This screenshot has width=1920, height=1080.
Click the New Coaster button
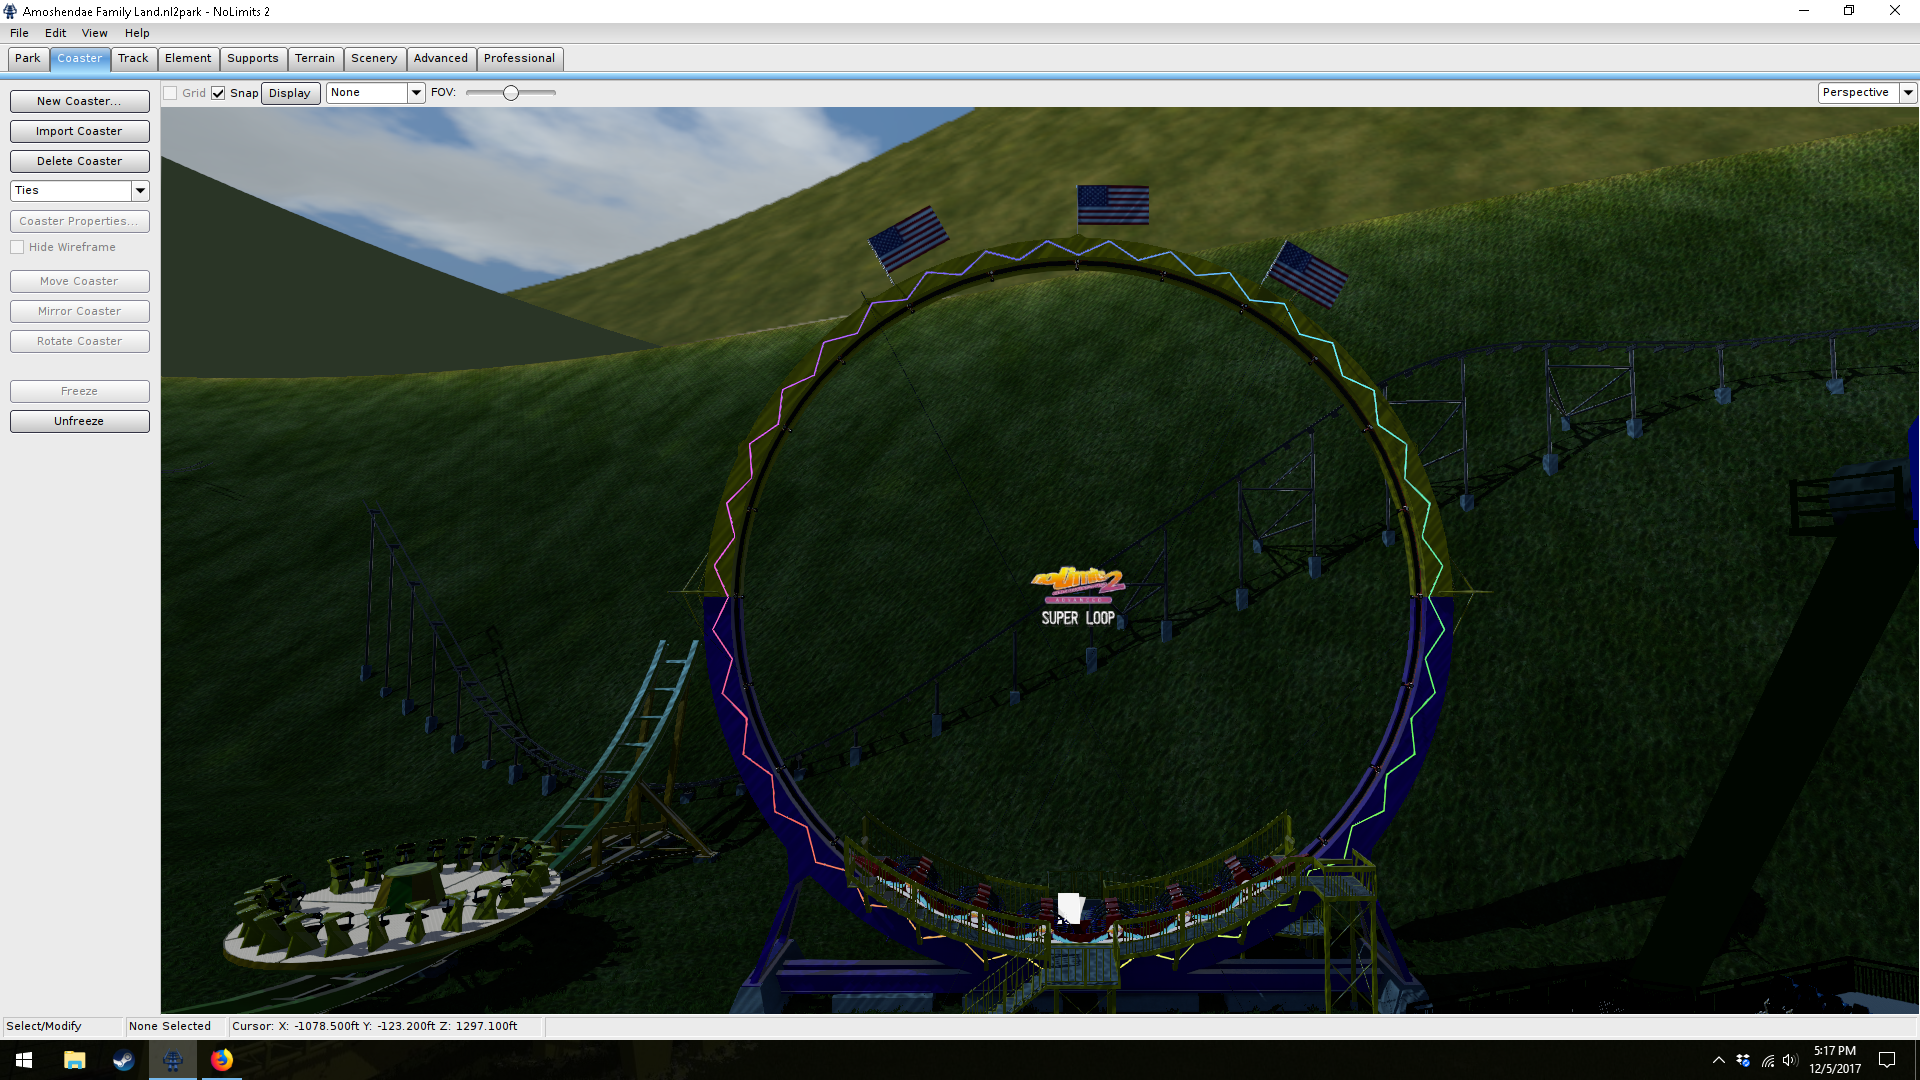pyautogui.click(x=79, y=101)
